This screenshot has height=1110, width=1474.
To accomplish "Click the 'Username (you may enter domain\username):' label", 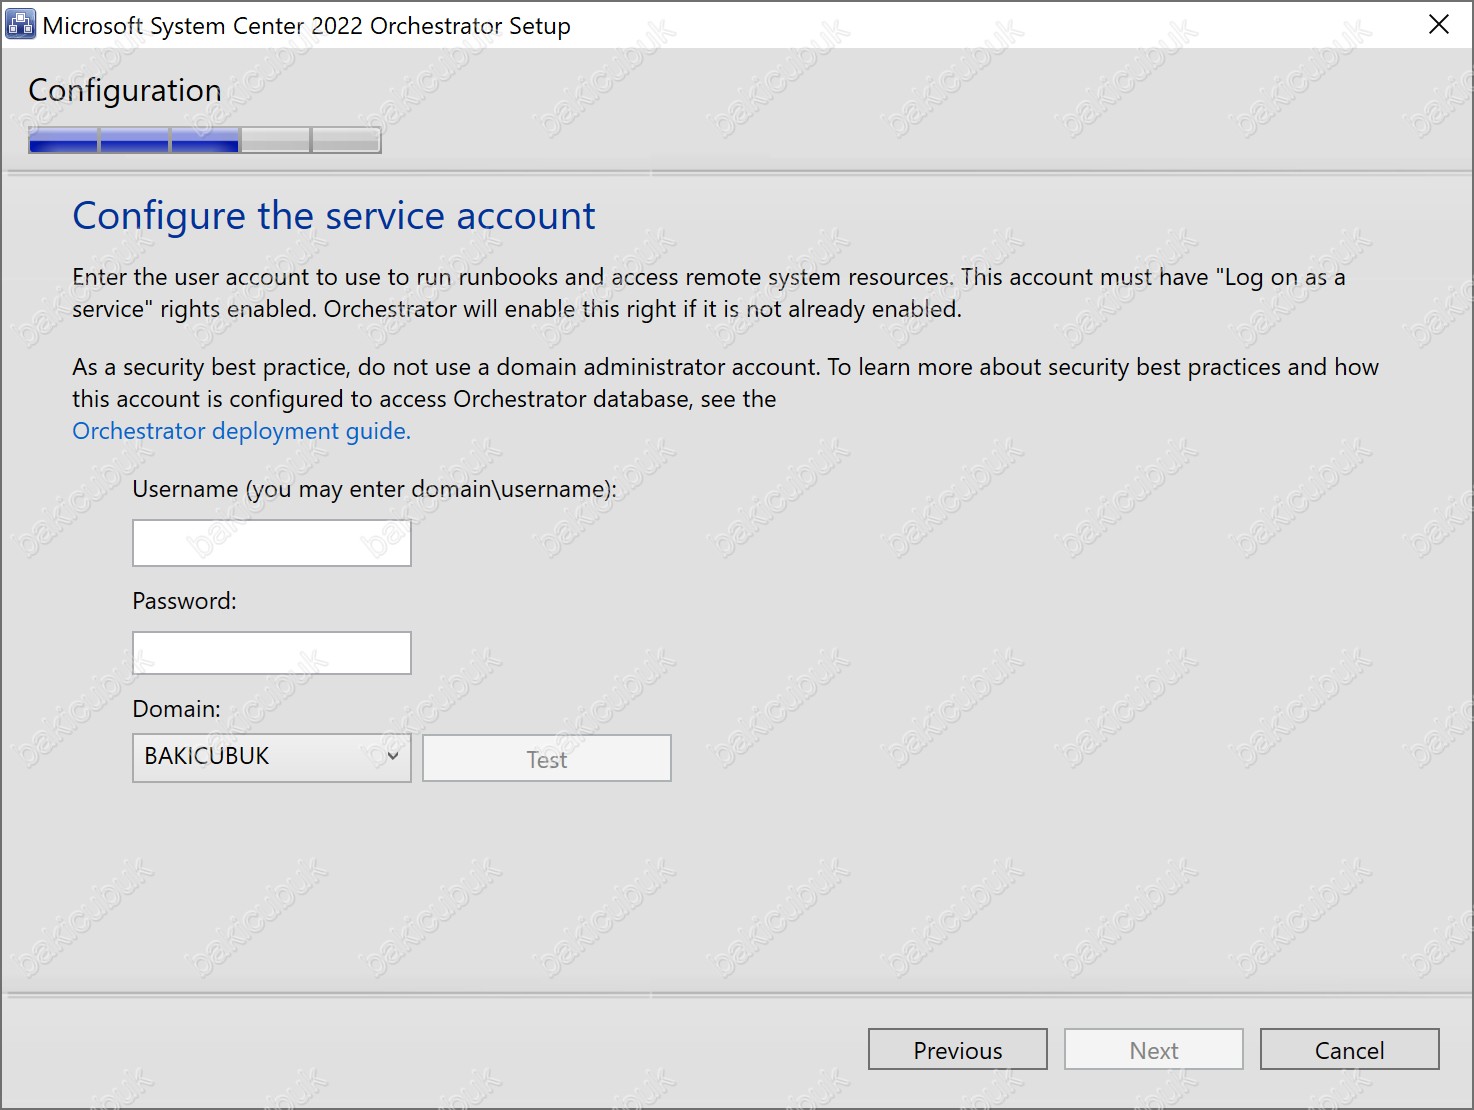I will (x=375, y=489).
